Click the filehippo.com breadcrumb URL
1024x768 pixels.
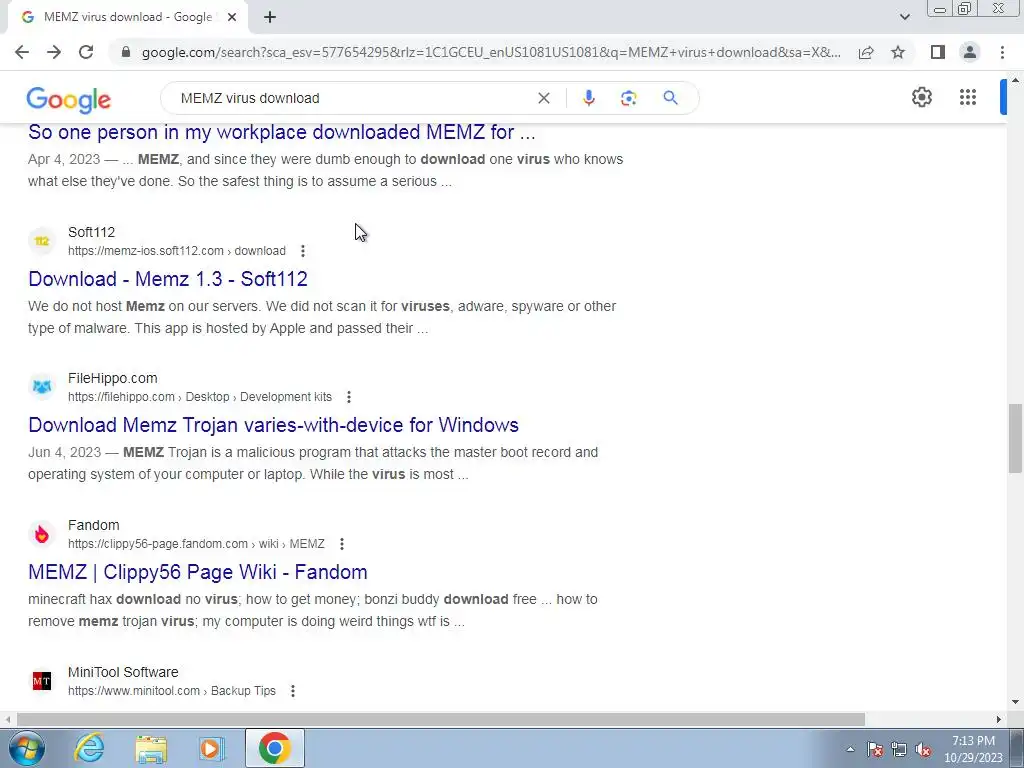200,397
